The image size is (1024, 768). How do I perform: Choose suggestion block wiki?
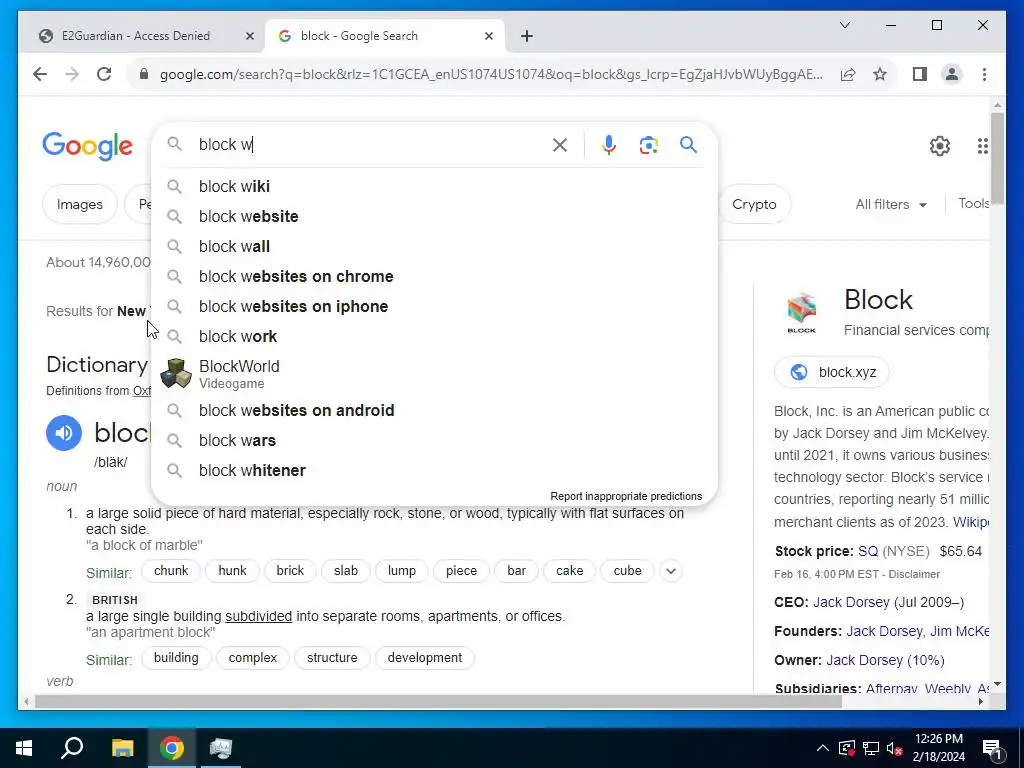pyautogui.click(x=434, y=187)
